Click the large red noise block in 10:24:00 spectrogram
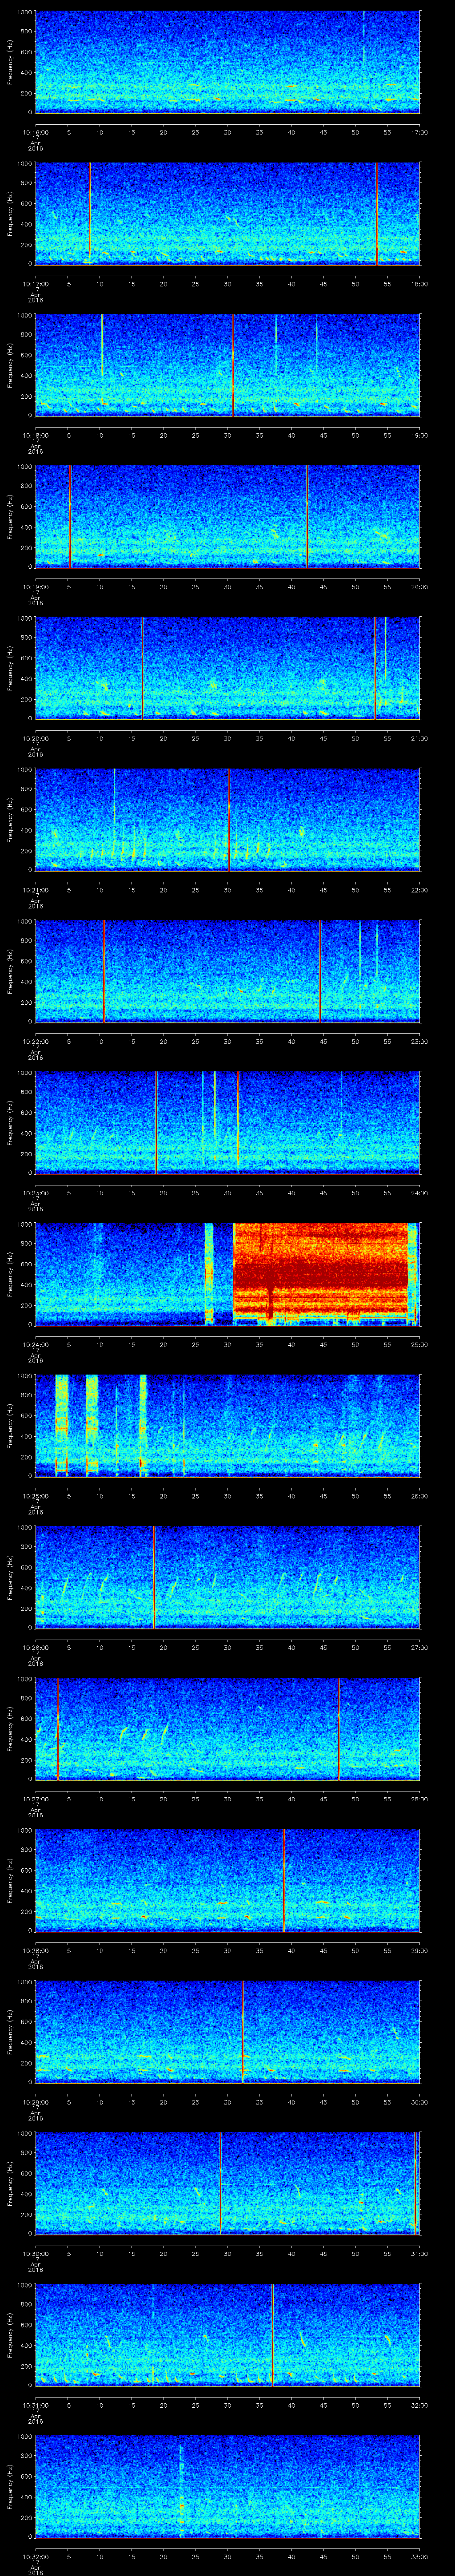 click(320, 1272)
